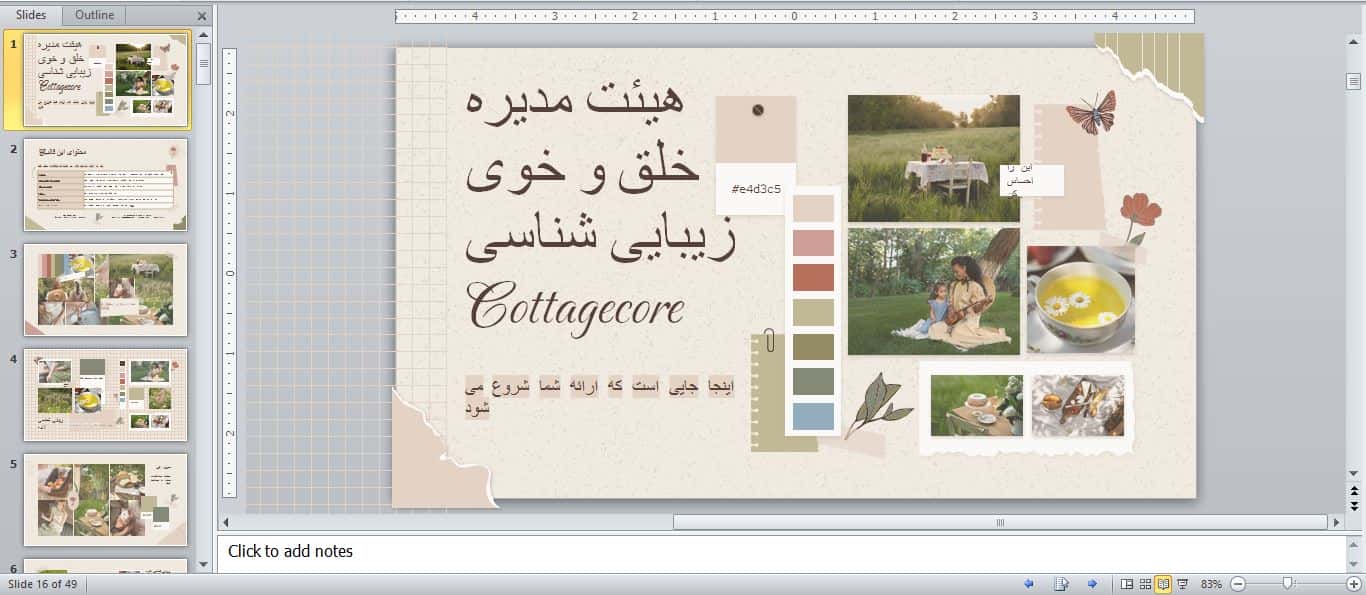Viewport: 1366px width, 595px height.
Task: Start the Slide Show from status bar
Action: [x=1183, y=584]
